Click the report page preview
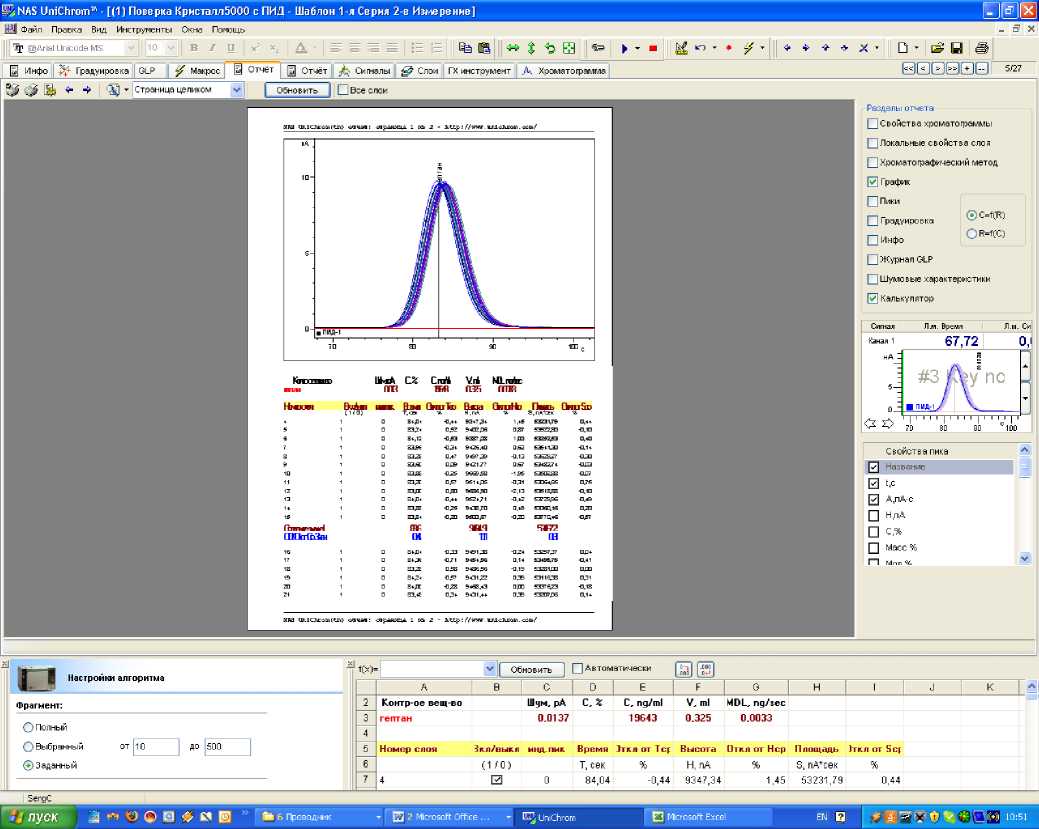Image resolution: width=1039 pixels, height=829 pixels. coord(429,368)
